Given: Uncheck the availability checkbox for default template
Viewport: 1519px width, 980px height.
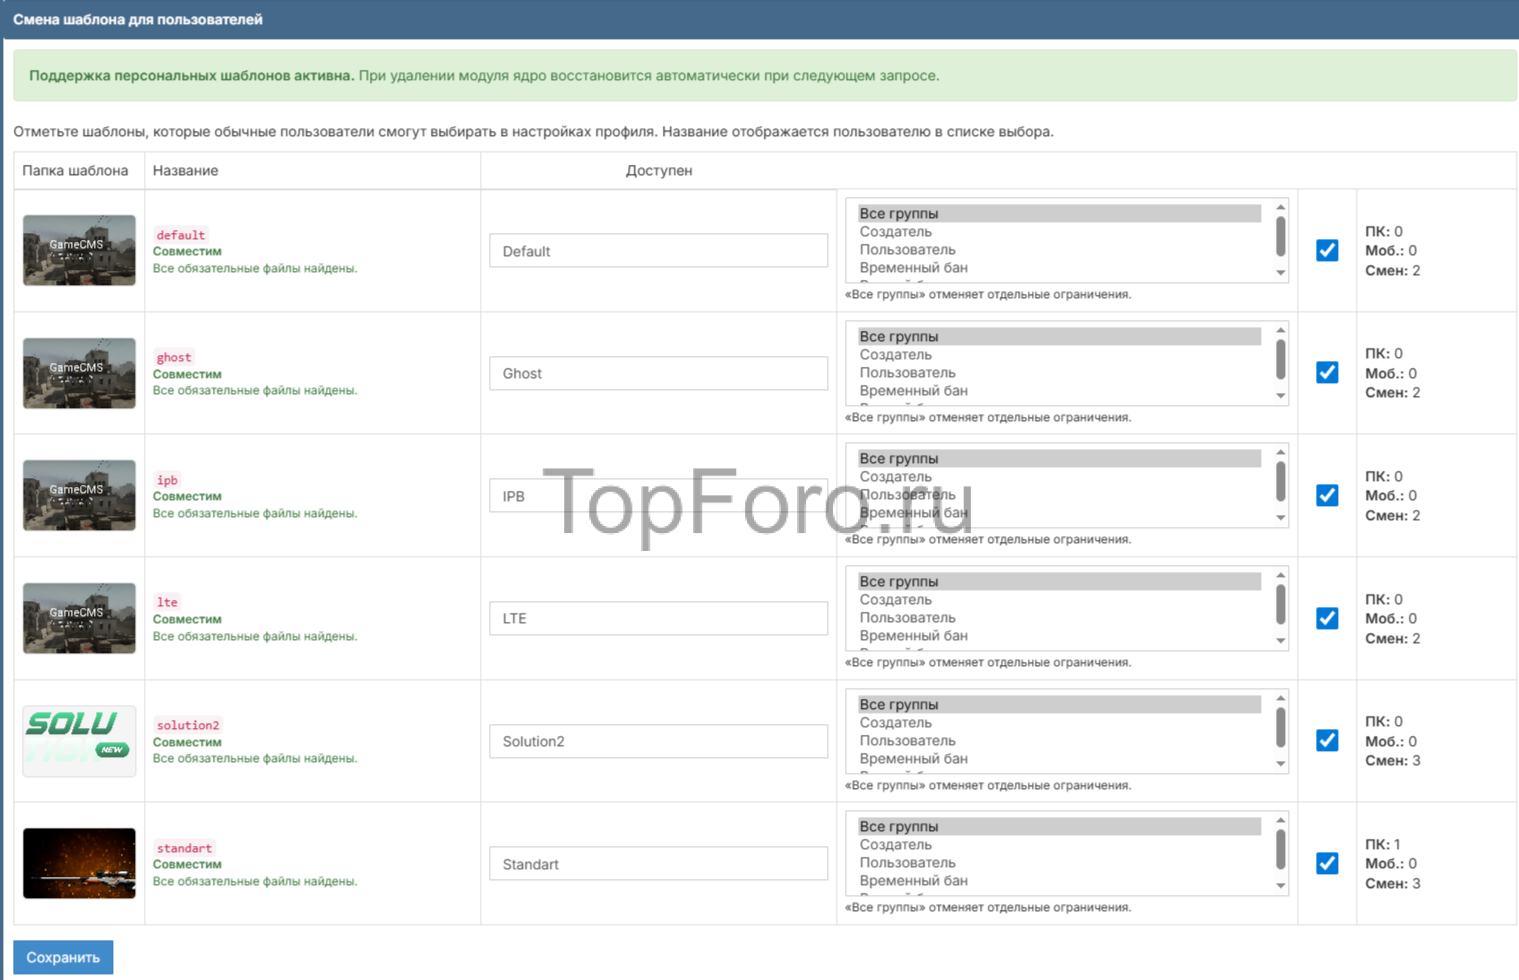Looking at the screenshot, I should (x=1327, y=250).
